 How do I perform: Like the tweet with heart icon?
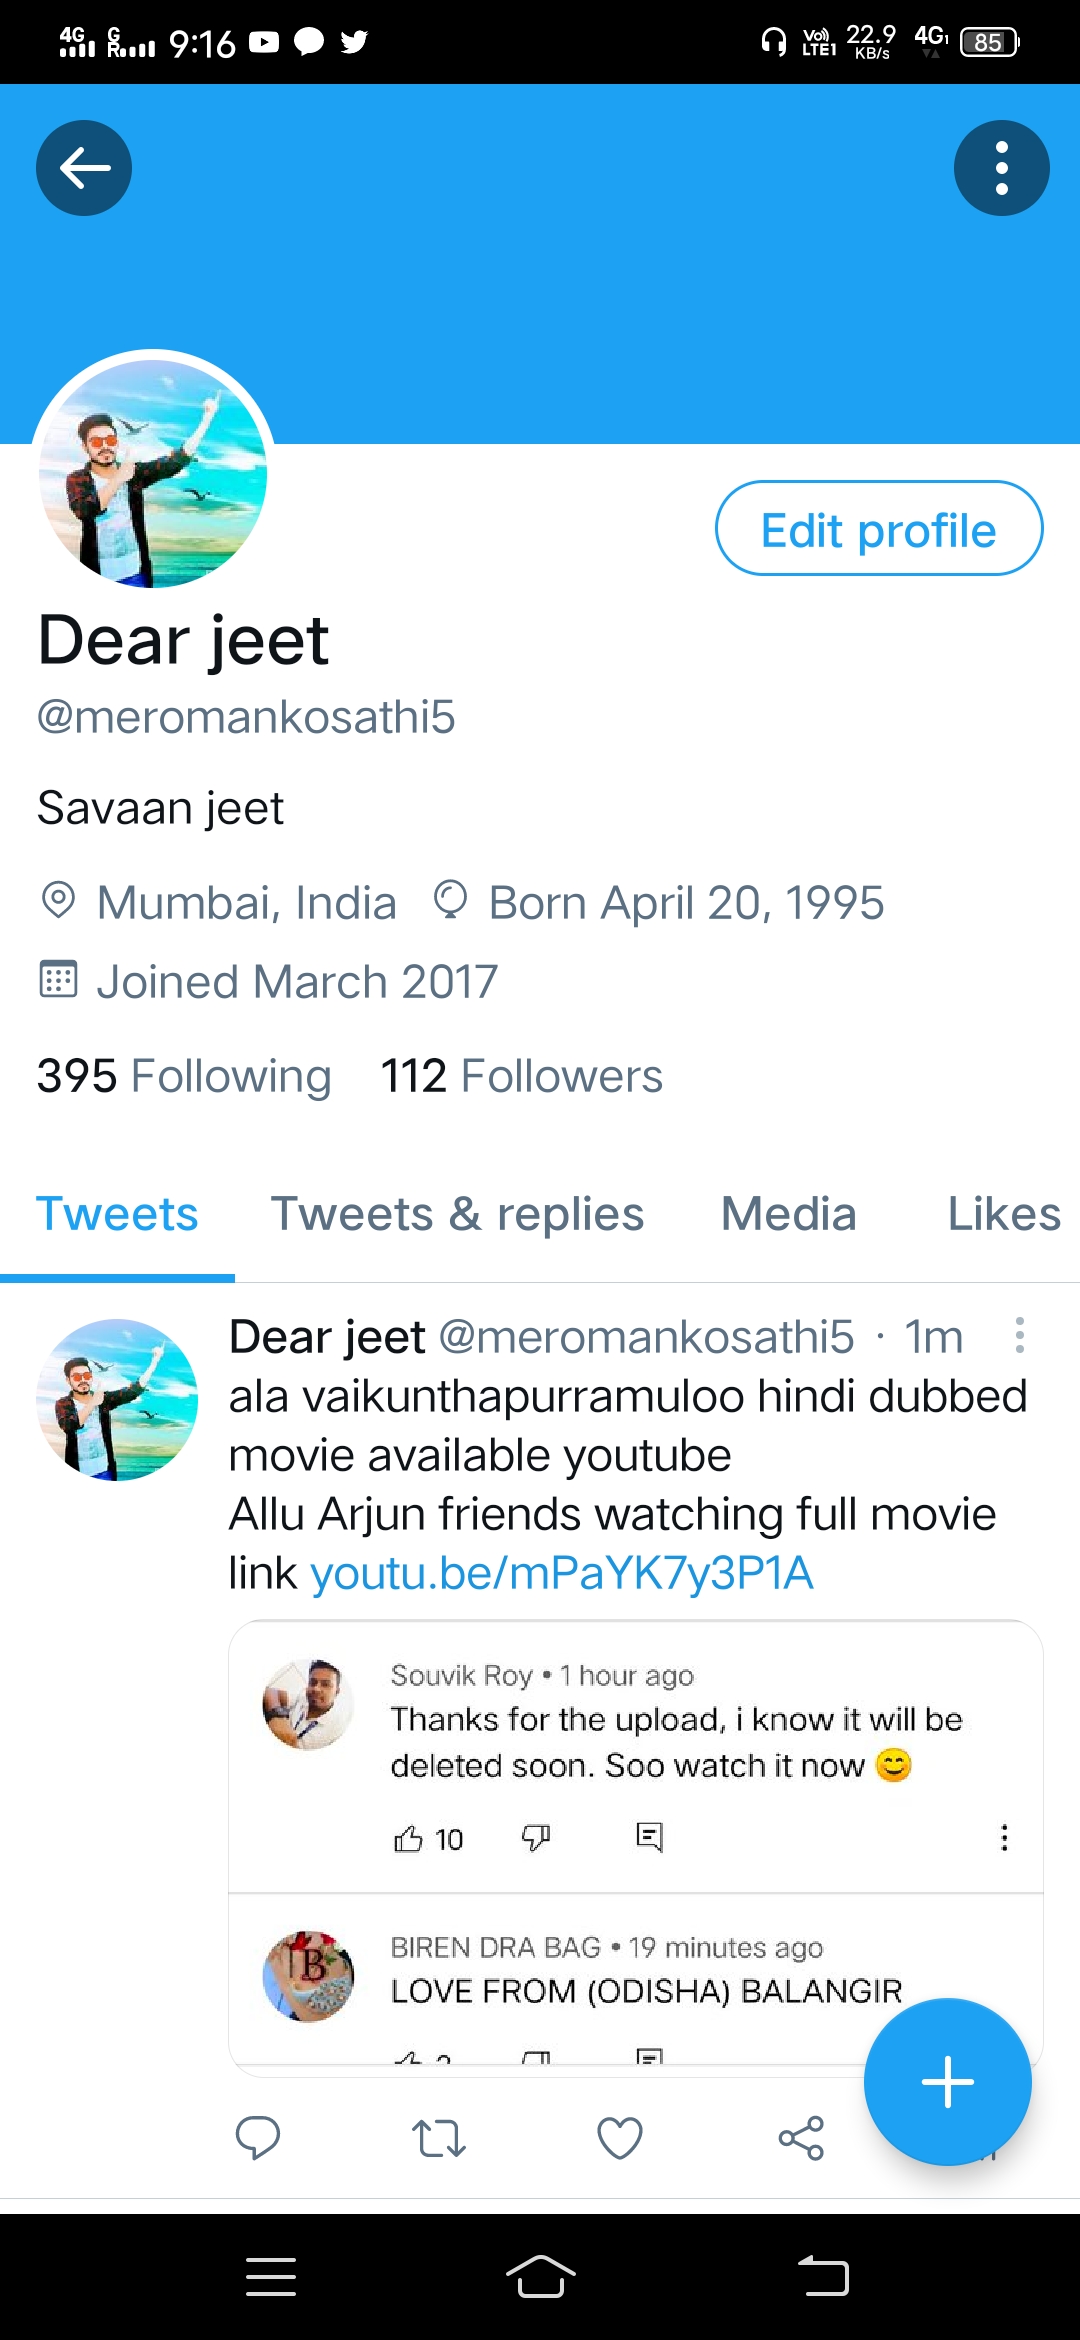coord(619,2138)
